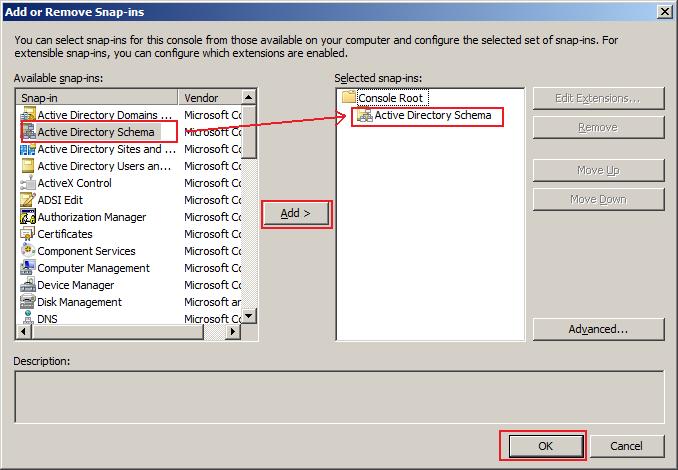Select Disk Management snap-in name
The image size is (678, 470).
tap(80, 302)
